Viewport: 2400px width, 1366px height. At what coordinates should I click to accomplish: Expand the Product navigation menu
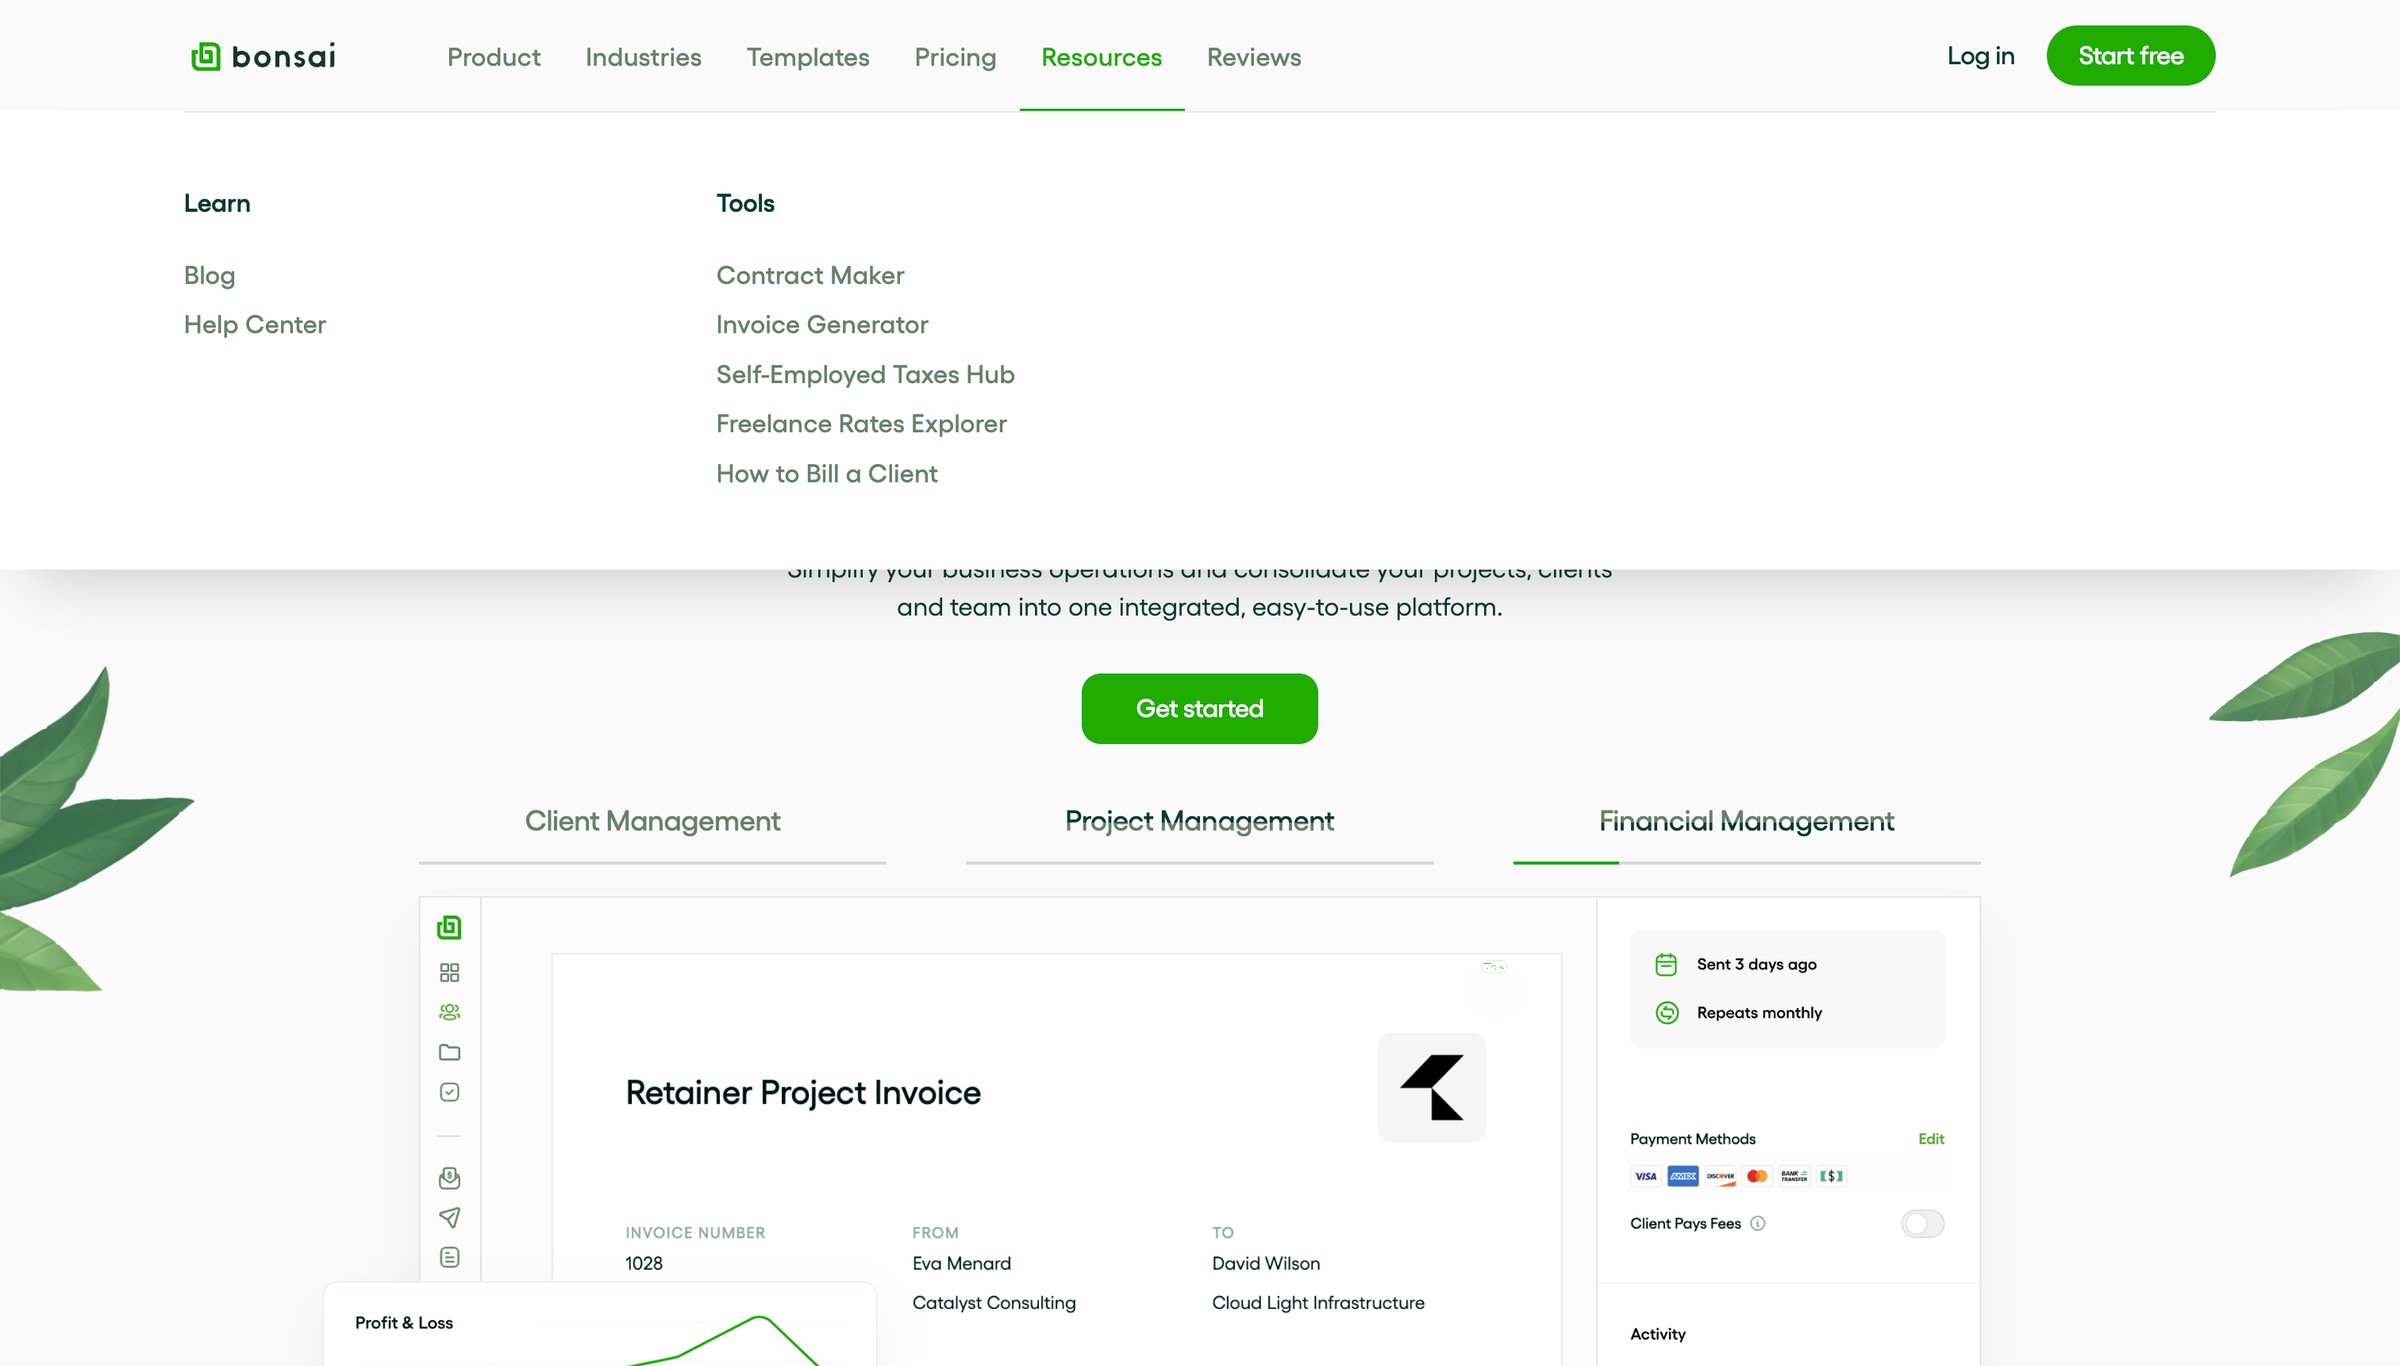click(494, 57)
